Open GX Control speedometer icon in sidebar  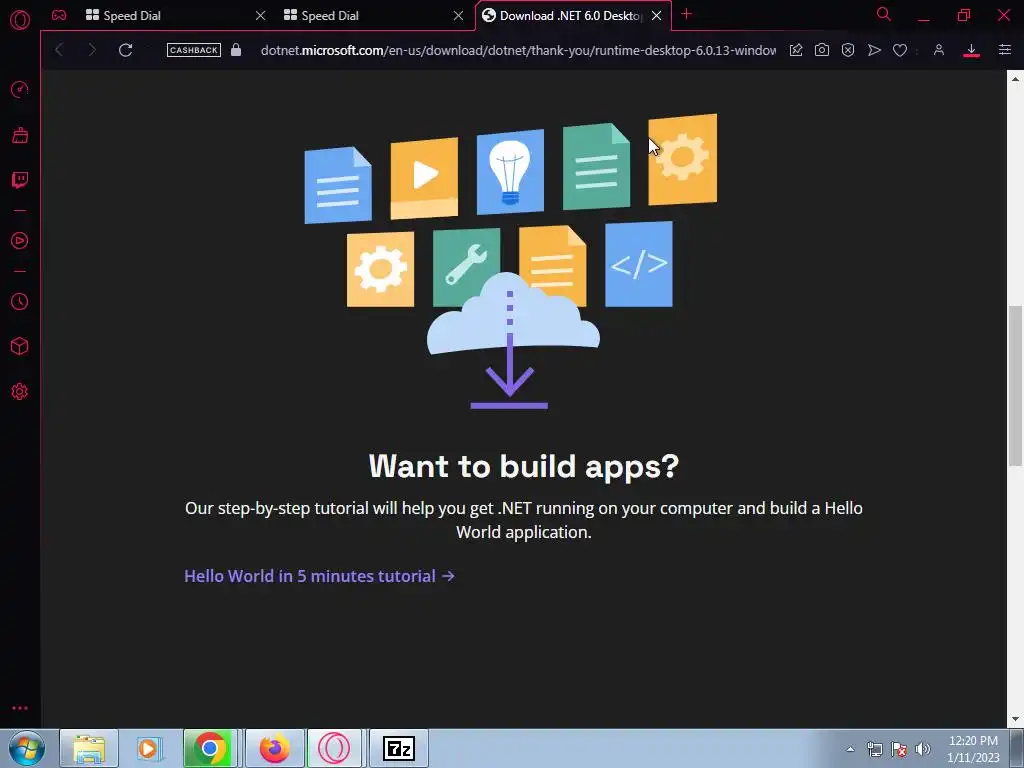(x=20, y=89)
